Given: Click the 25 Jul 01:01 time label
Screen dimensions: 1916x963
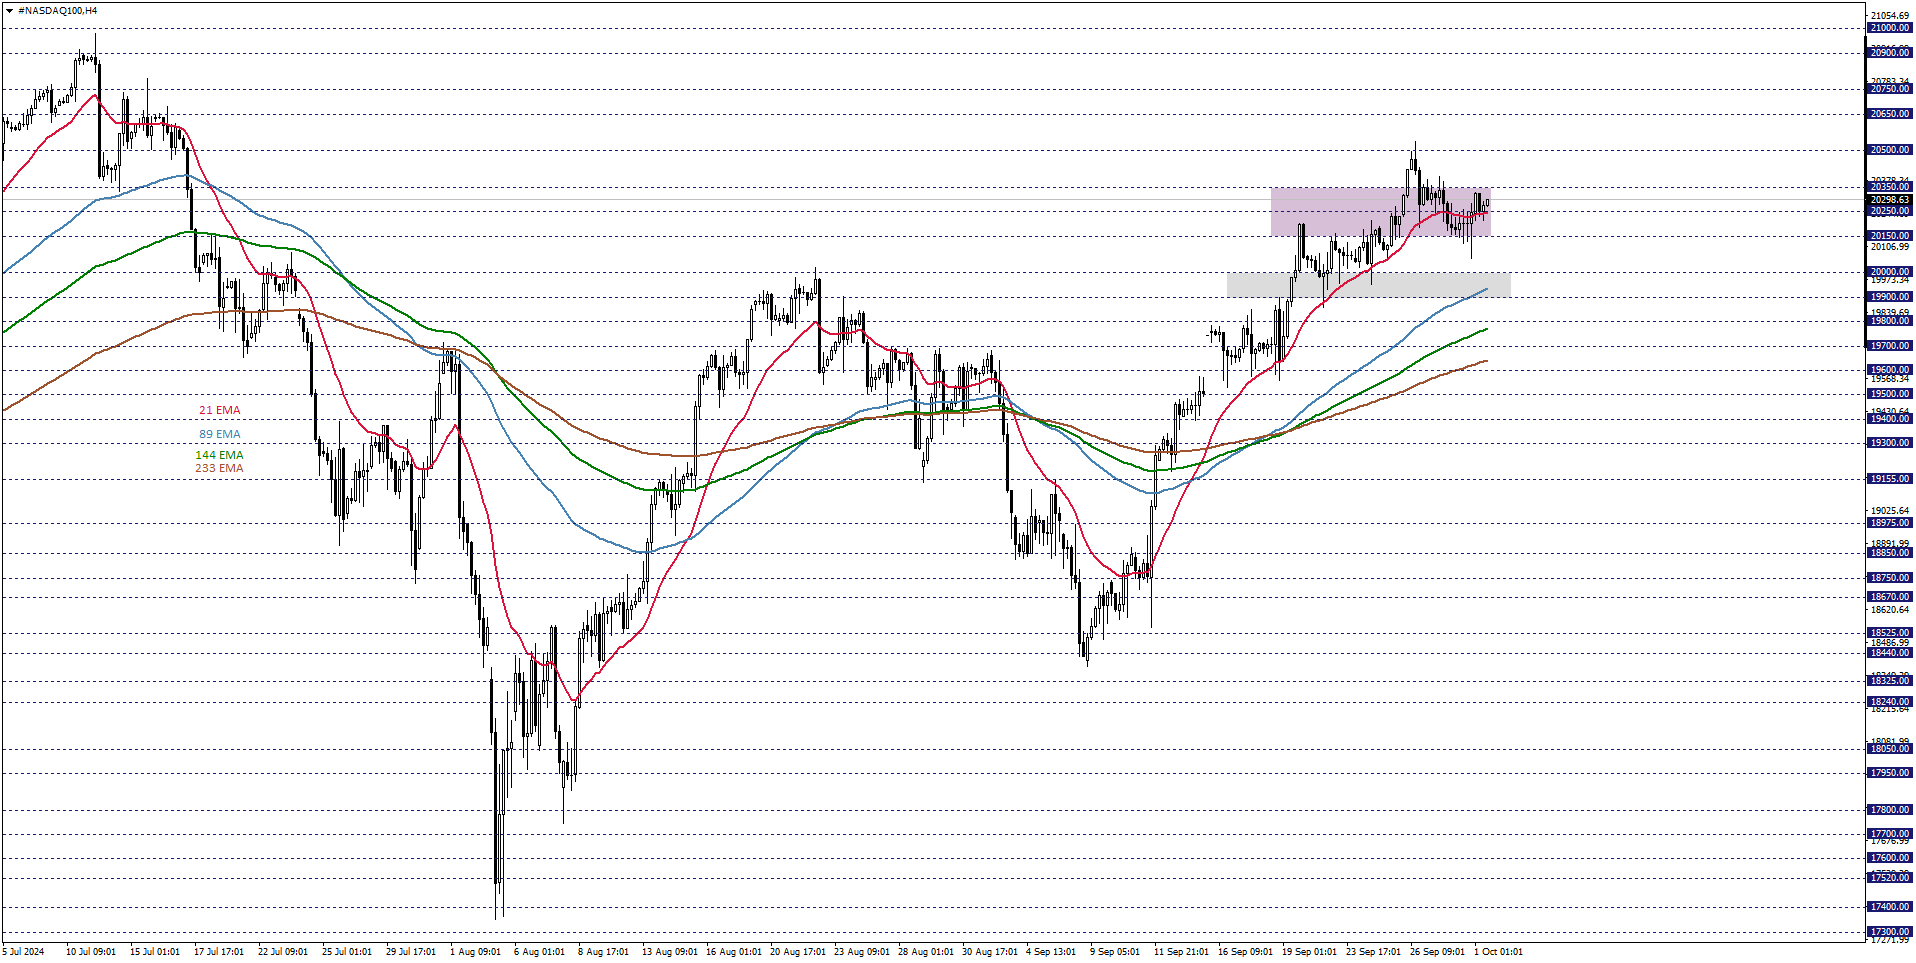Looking at the screenshot, I should tap(347, 952).
